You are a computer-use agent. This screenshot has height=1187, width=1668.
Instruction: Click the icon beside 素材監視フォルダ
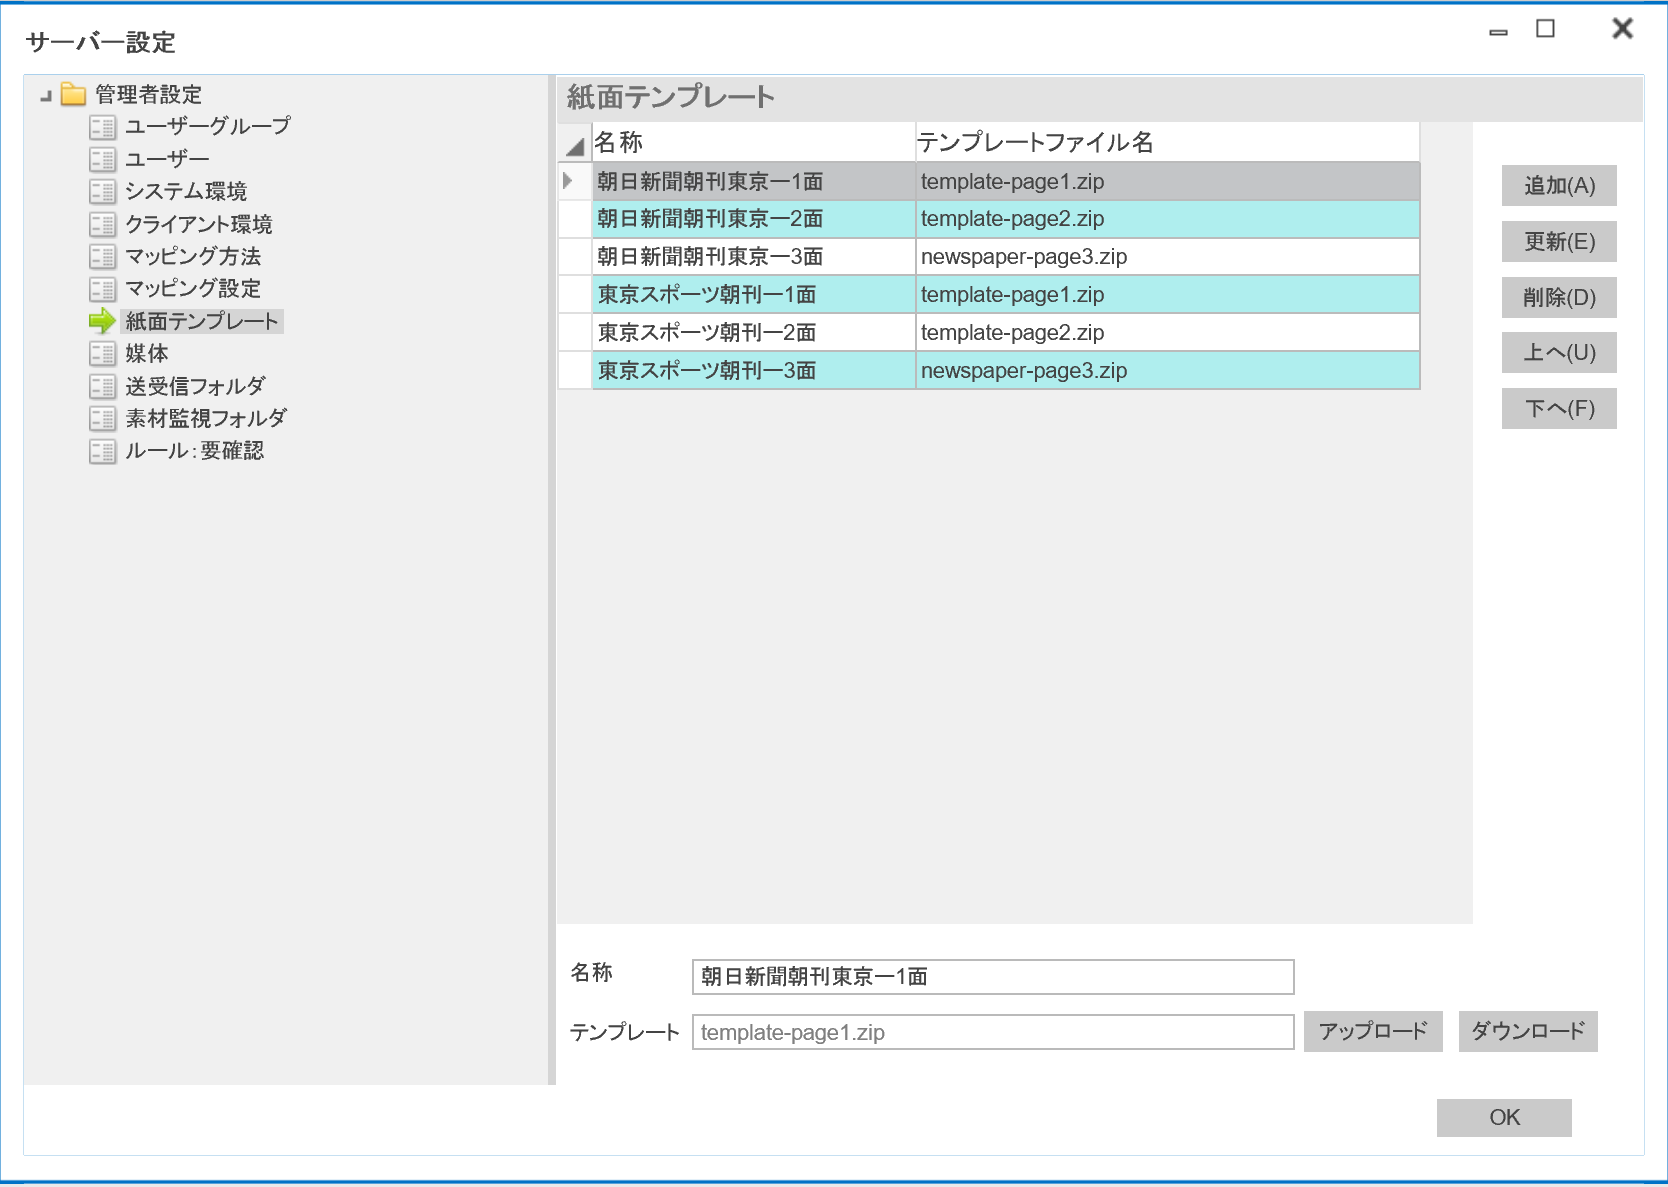point(102,418)
